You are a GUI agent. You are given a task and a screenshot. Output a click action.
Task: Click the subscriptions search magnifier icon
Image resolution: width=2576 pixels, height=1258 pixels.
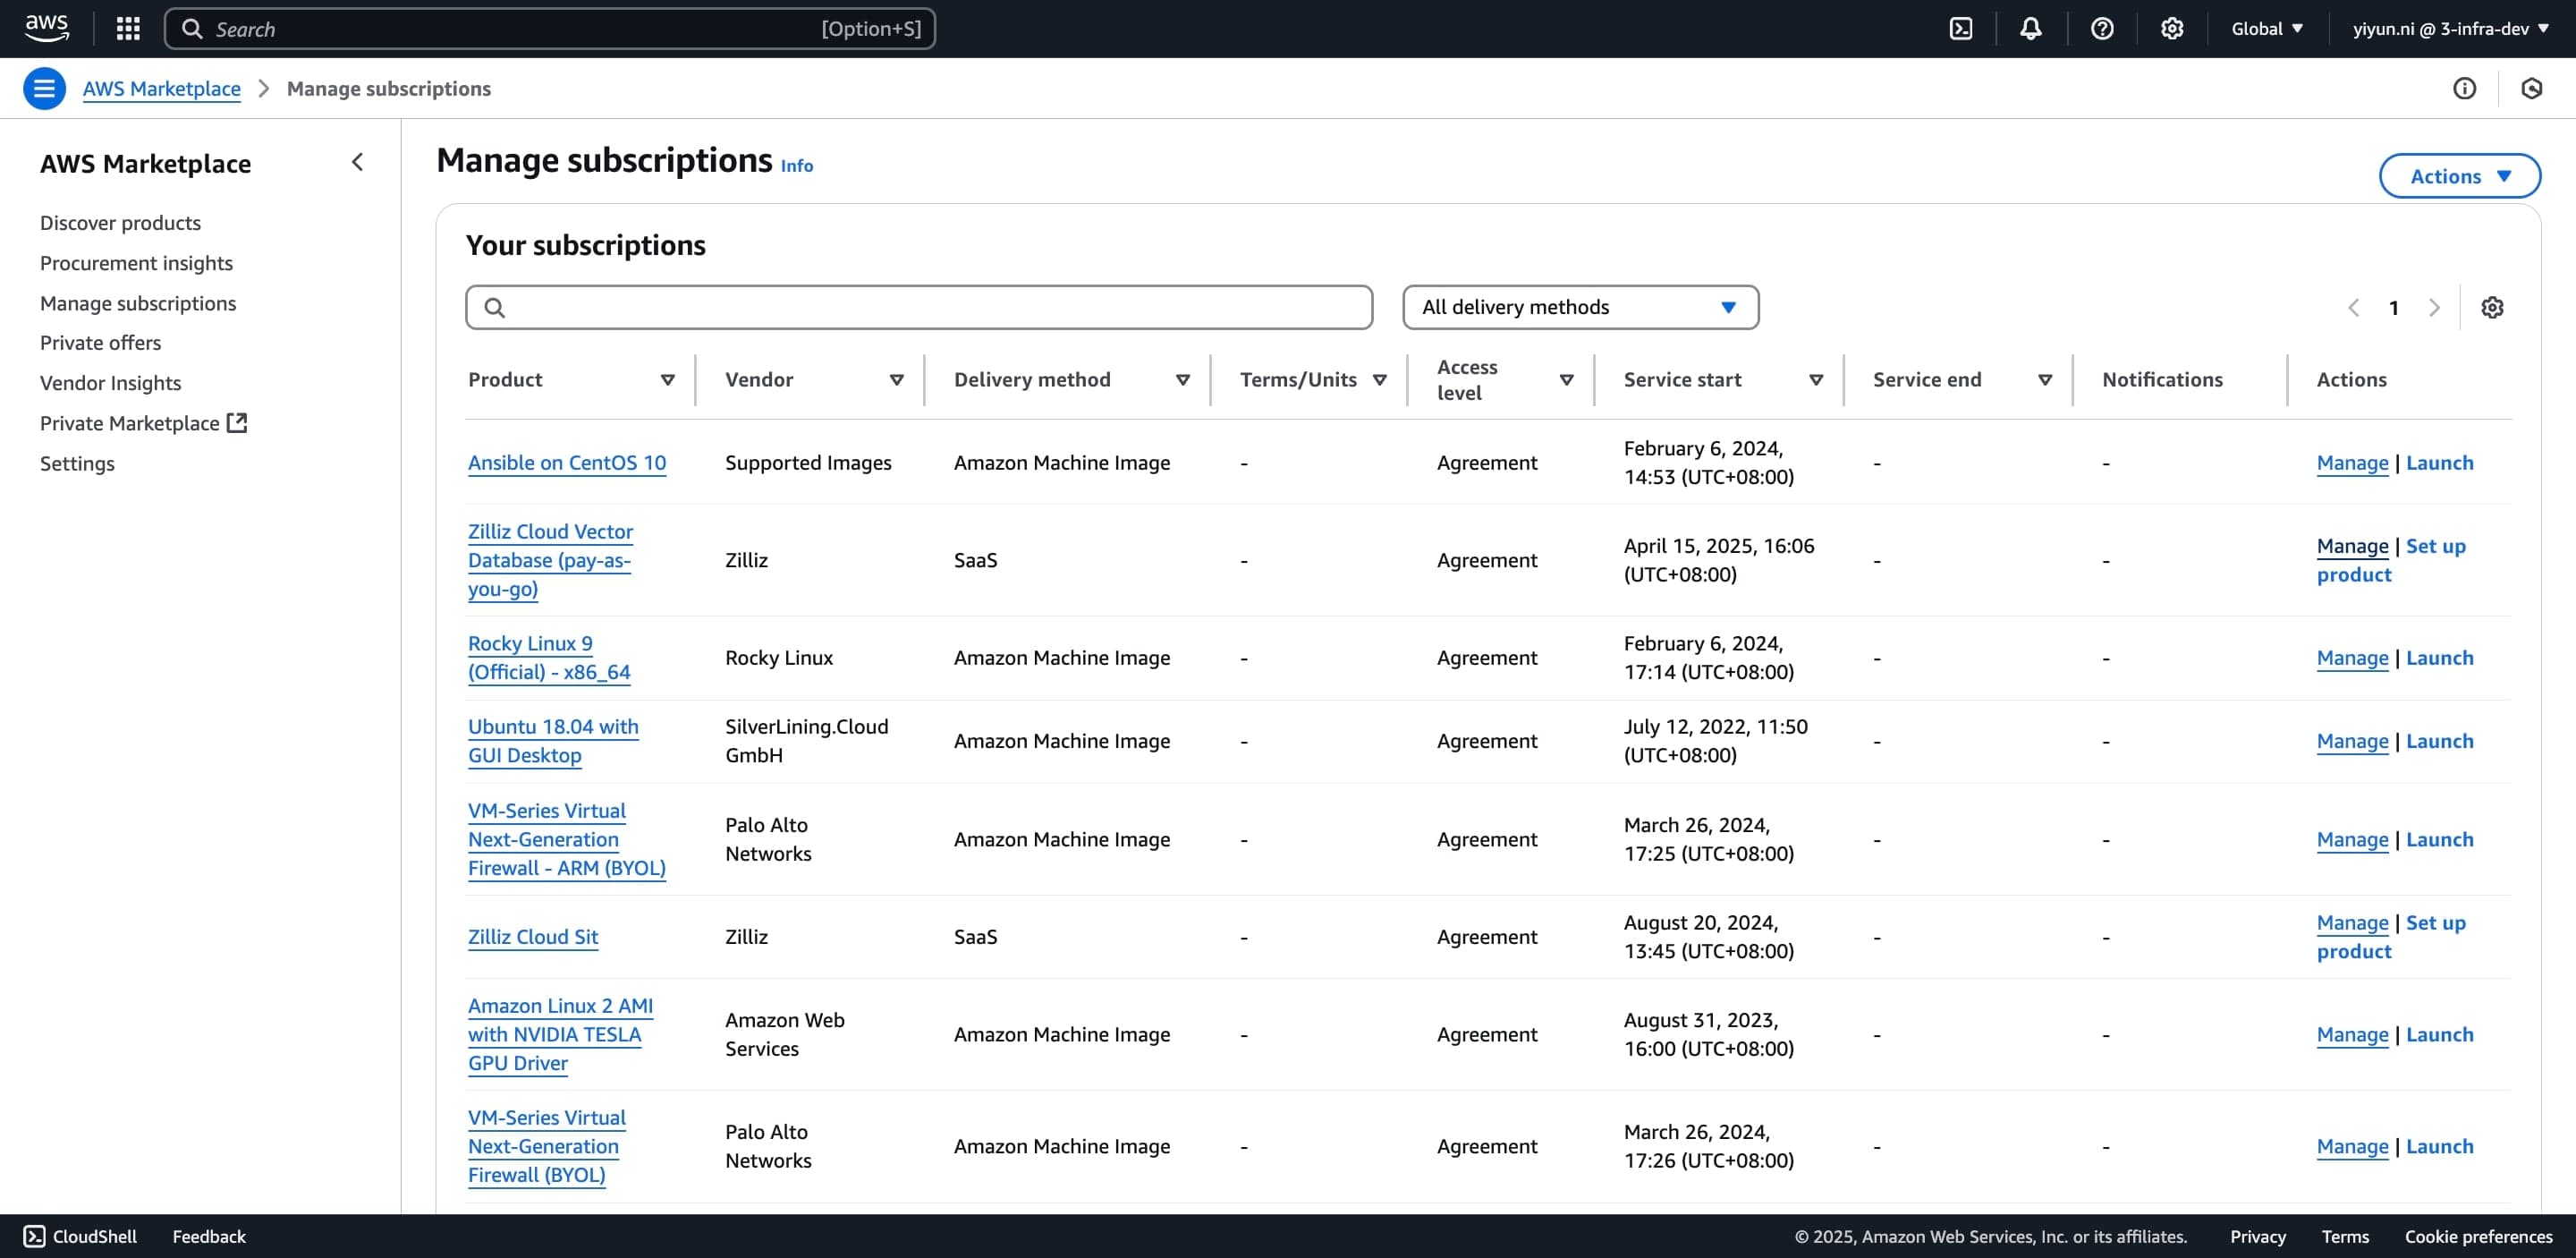[494, 307]
